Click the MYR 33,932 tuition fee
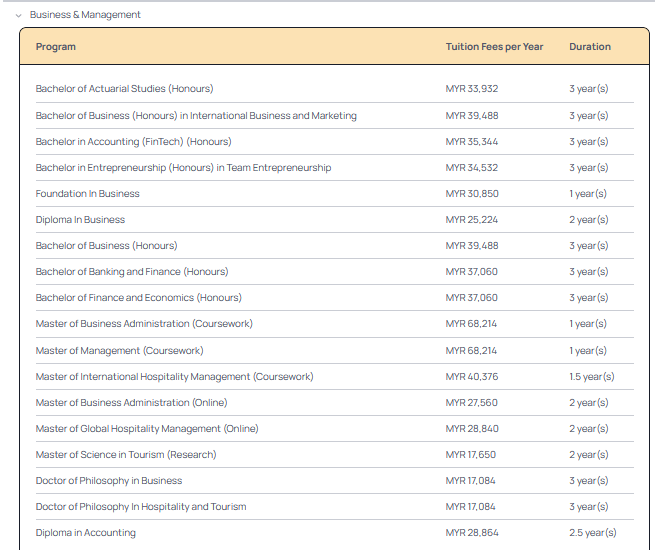 [x=472, y=89]
